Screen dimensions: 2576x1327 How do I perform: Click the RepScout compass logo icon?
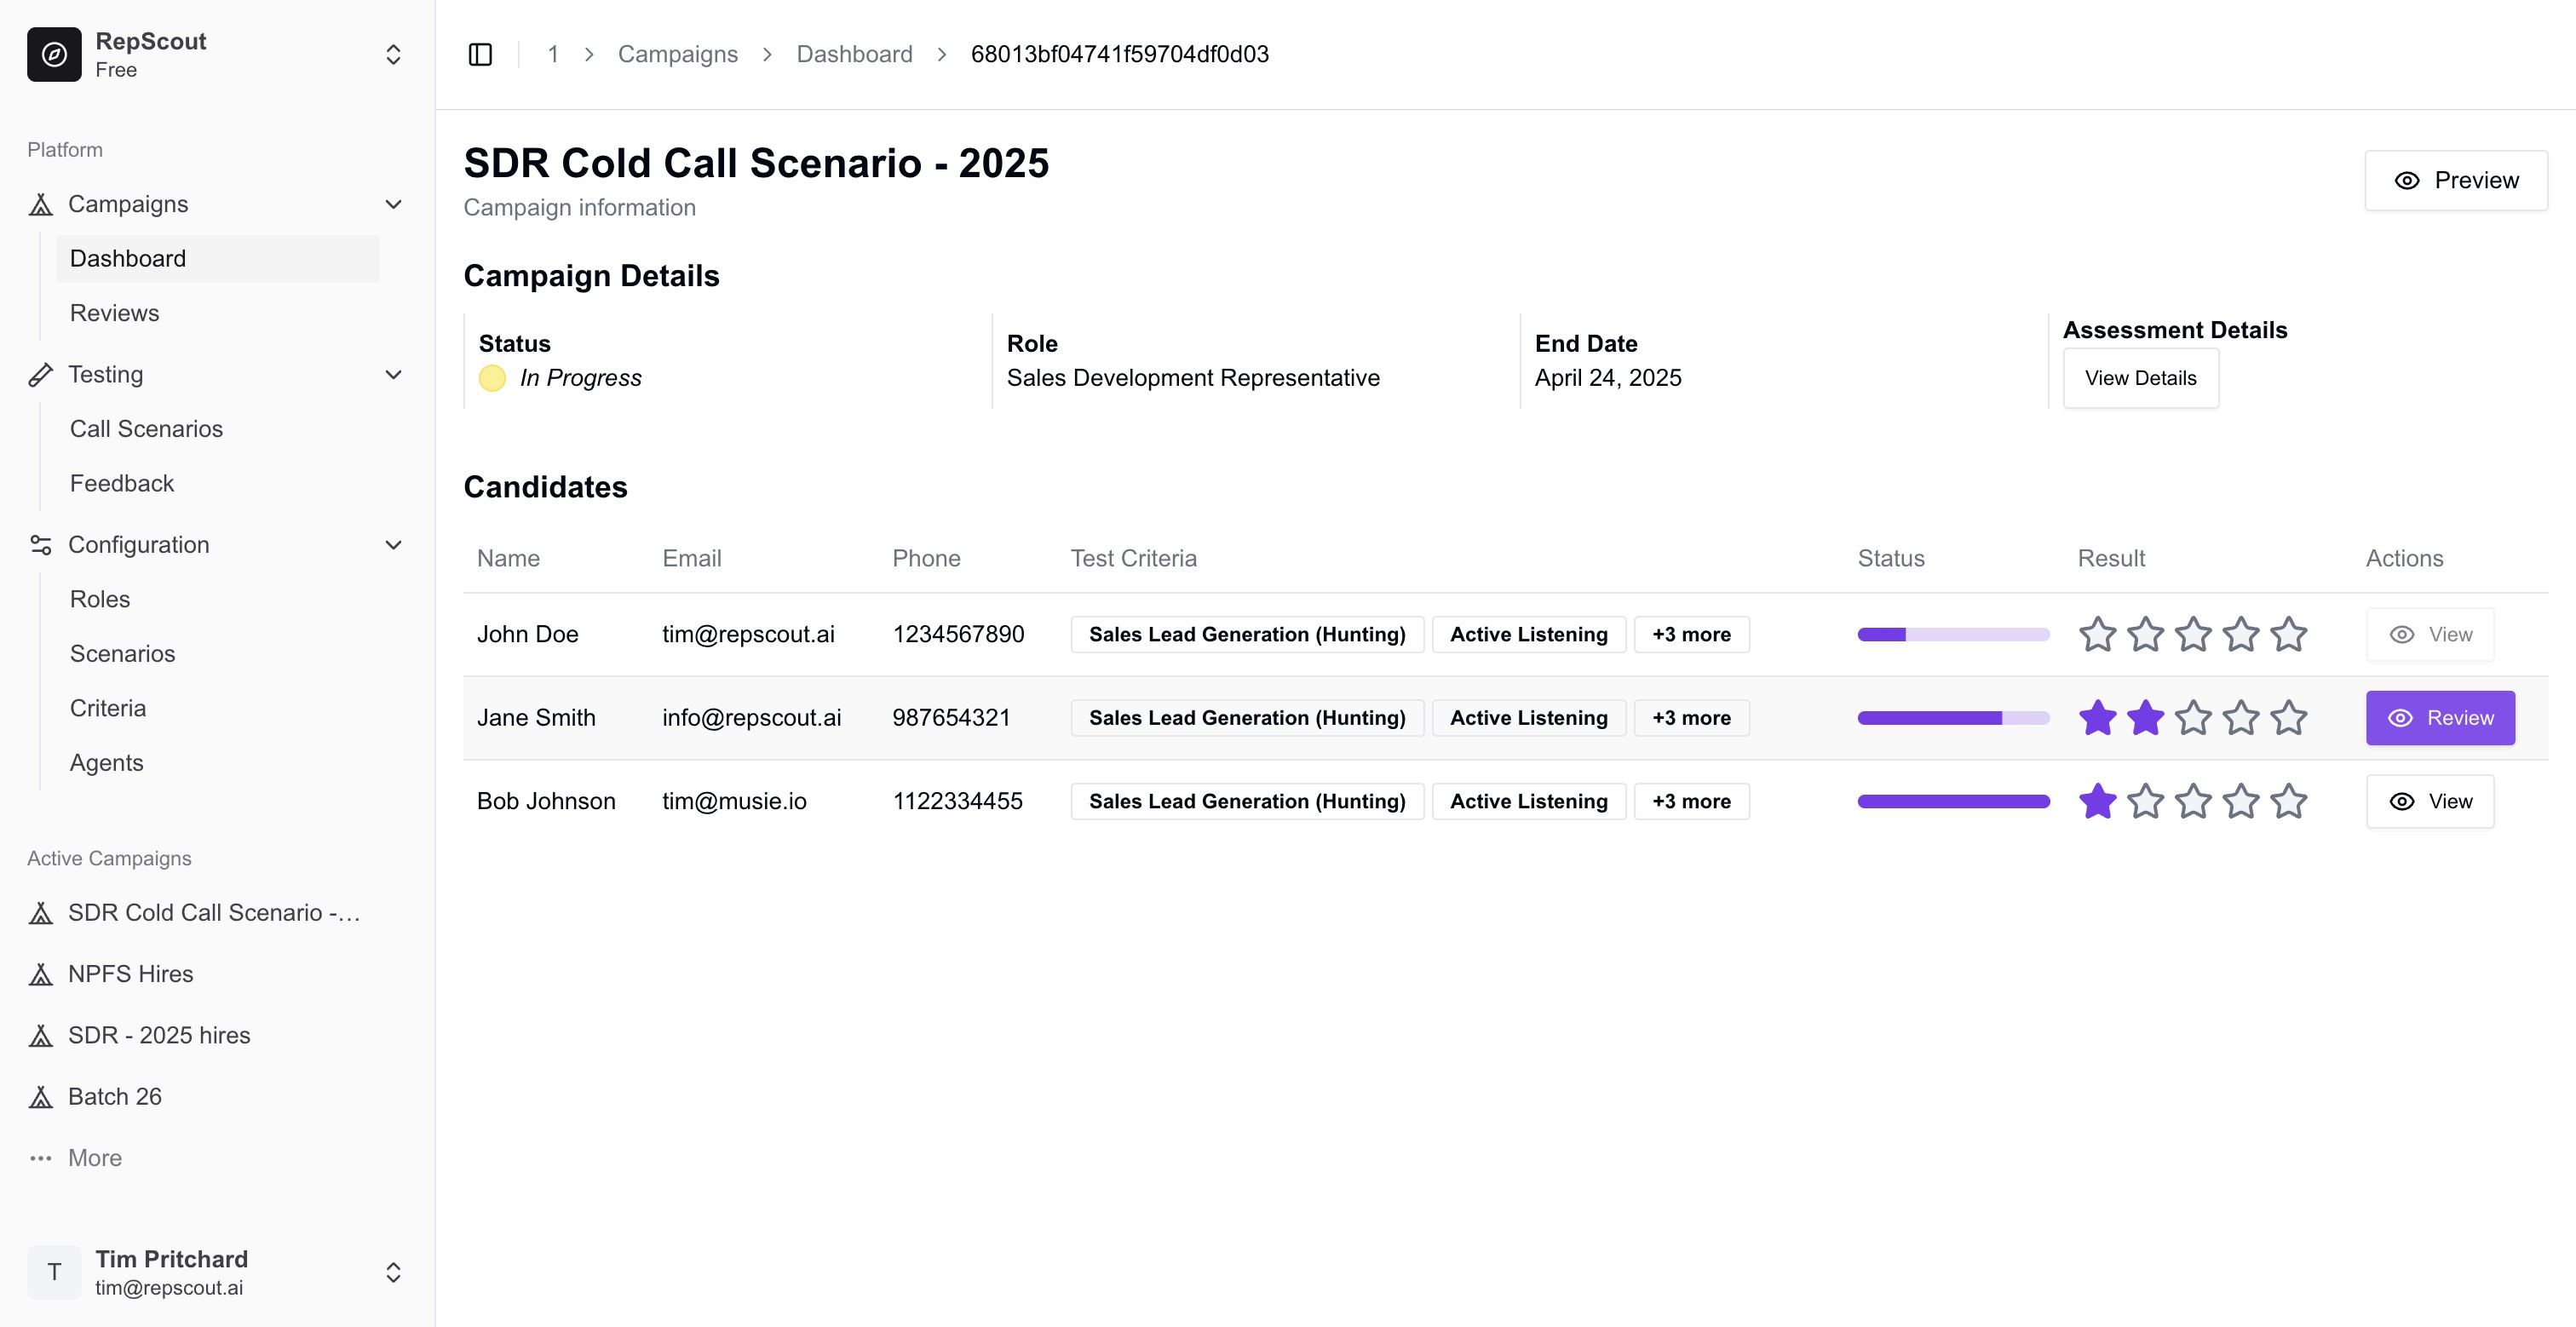click(54, 54)
